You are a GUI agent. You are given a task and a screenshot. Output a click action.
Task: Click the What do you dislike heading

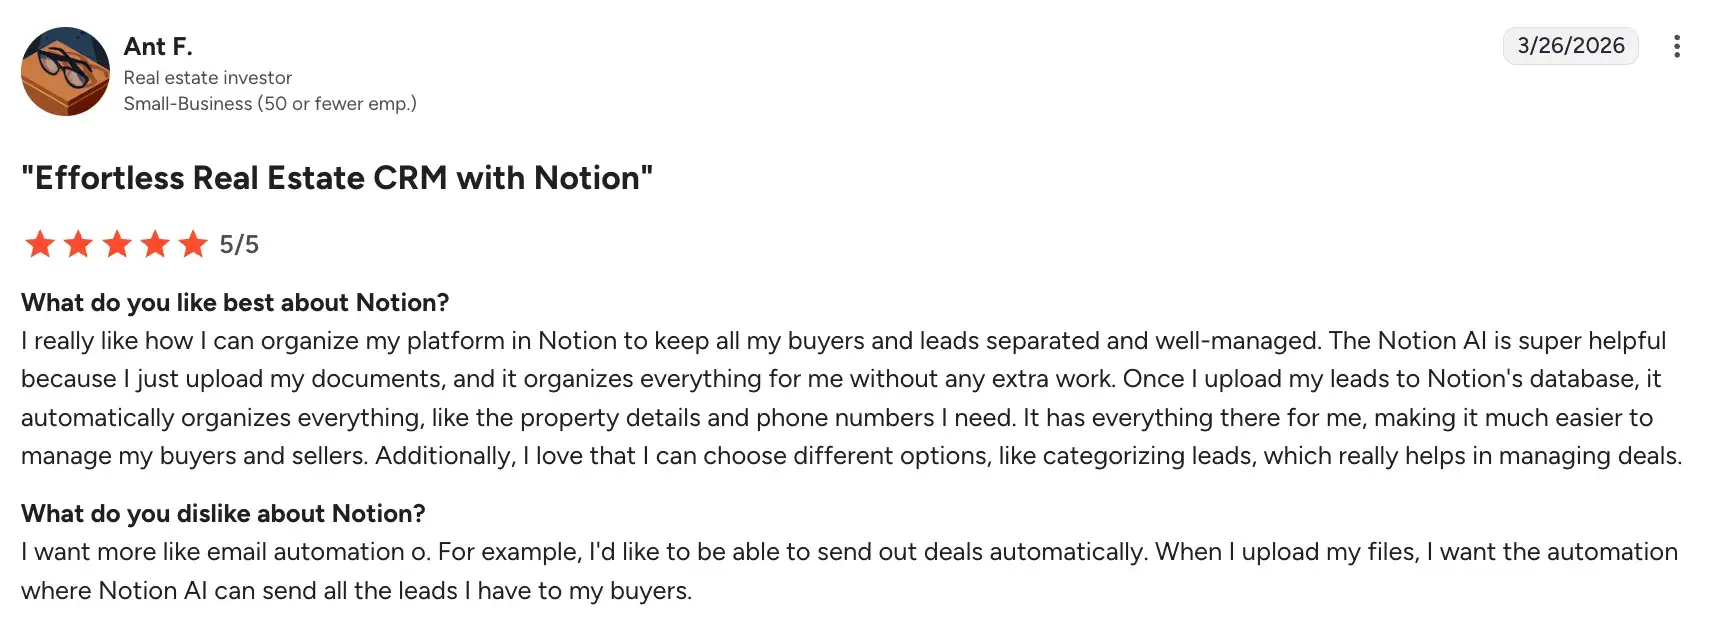click(222, 513)
